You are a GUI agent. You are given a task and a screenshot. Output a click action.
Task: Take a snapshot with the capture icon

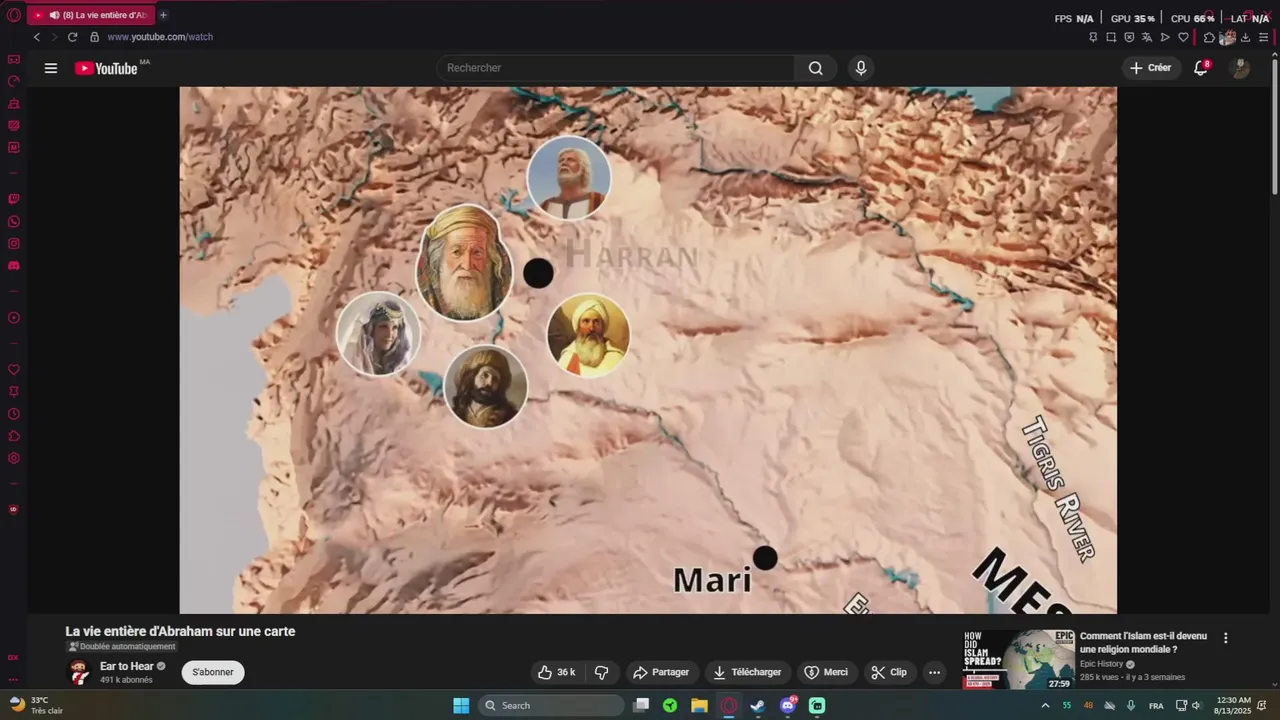tap(1111, 37)
